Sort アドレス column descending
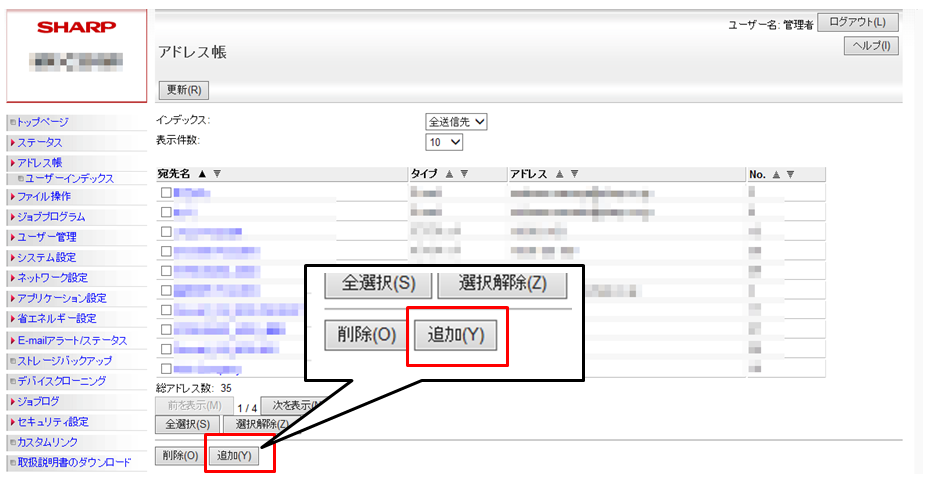 pyautogui.click(x=573, y=174)
